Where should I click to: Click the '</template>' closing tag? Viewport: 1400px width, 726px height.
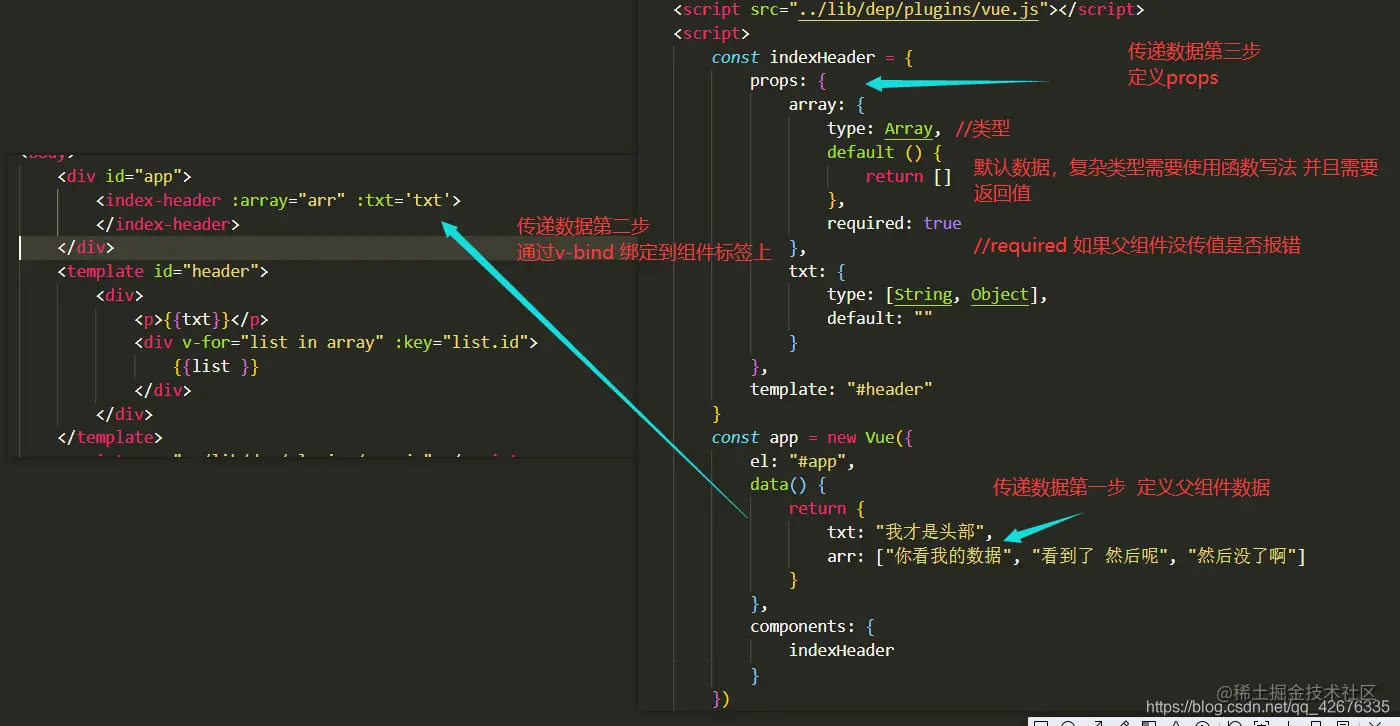click(110, 437)
